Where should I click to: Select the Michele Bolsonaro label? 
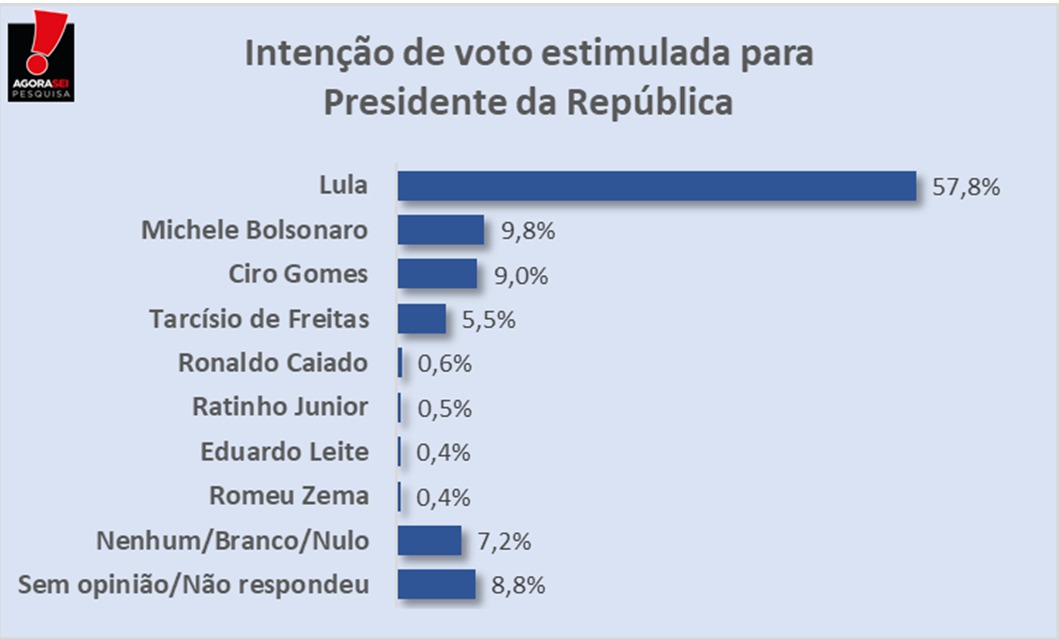point(254,230)
